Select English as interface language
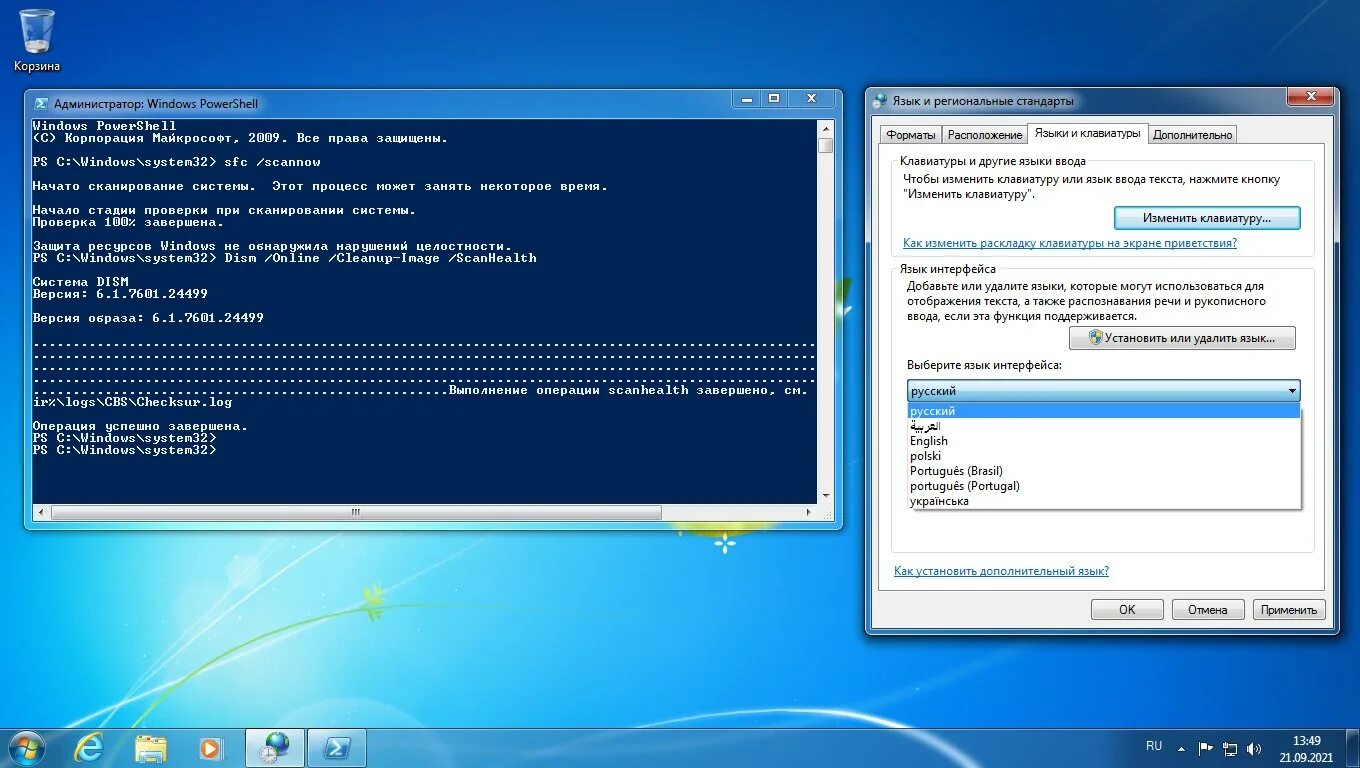Image resolution: width=1360 pixels, height=768 pixels. [1104, 441]
